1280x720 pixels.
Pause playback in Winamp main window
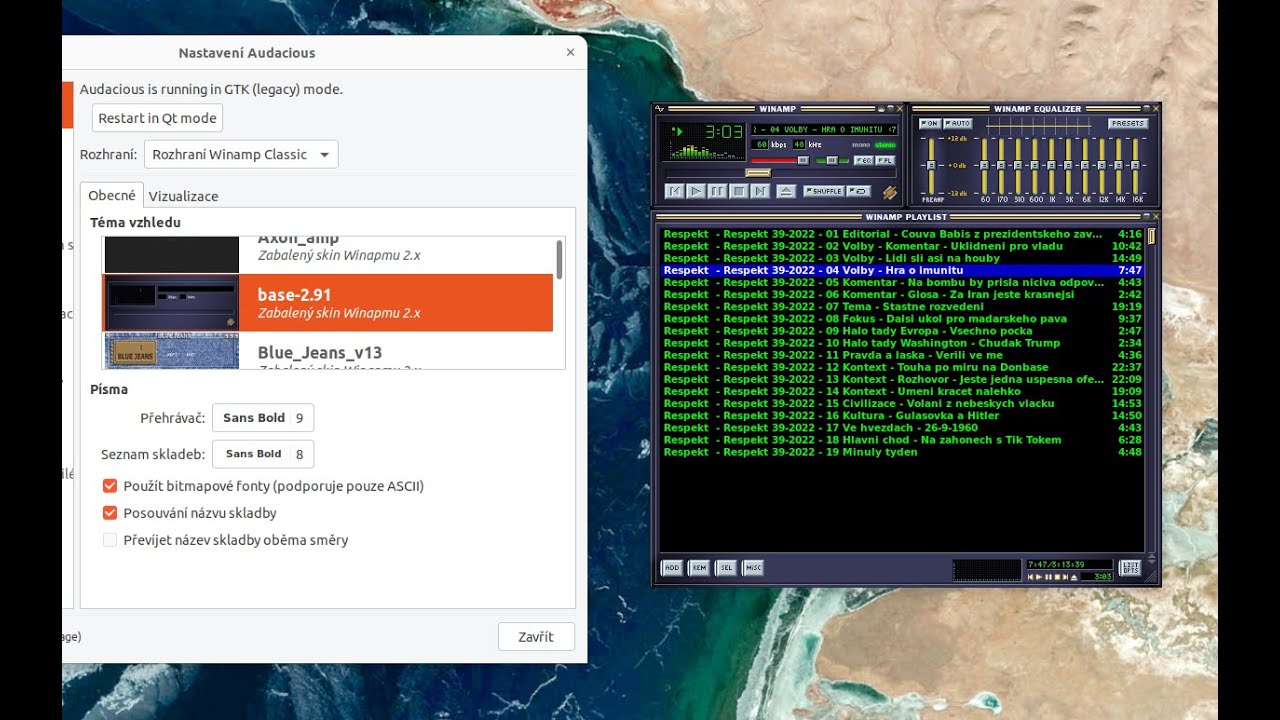click(x=717, y=191)
